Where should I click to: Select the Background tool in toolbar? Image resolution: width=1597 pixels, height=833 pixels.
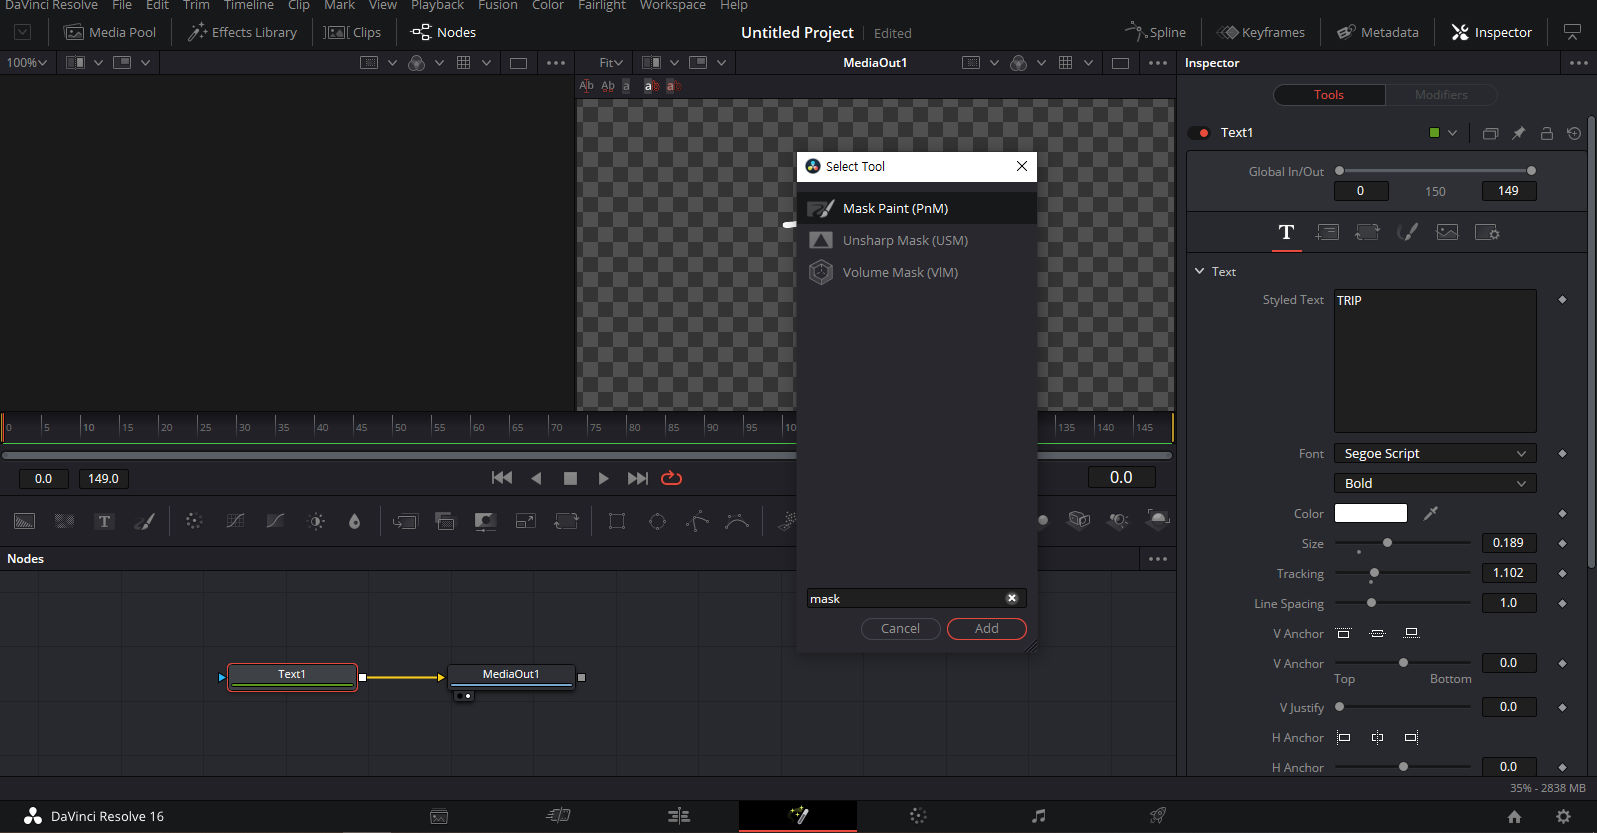24,521
